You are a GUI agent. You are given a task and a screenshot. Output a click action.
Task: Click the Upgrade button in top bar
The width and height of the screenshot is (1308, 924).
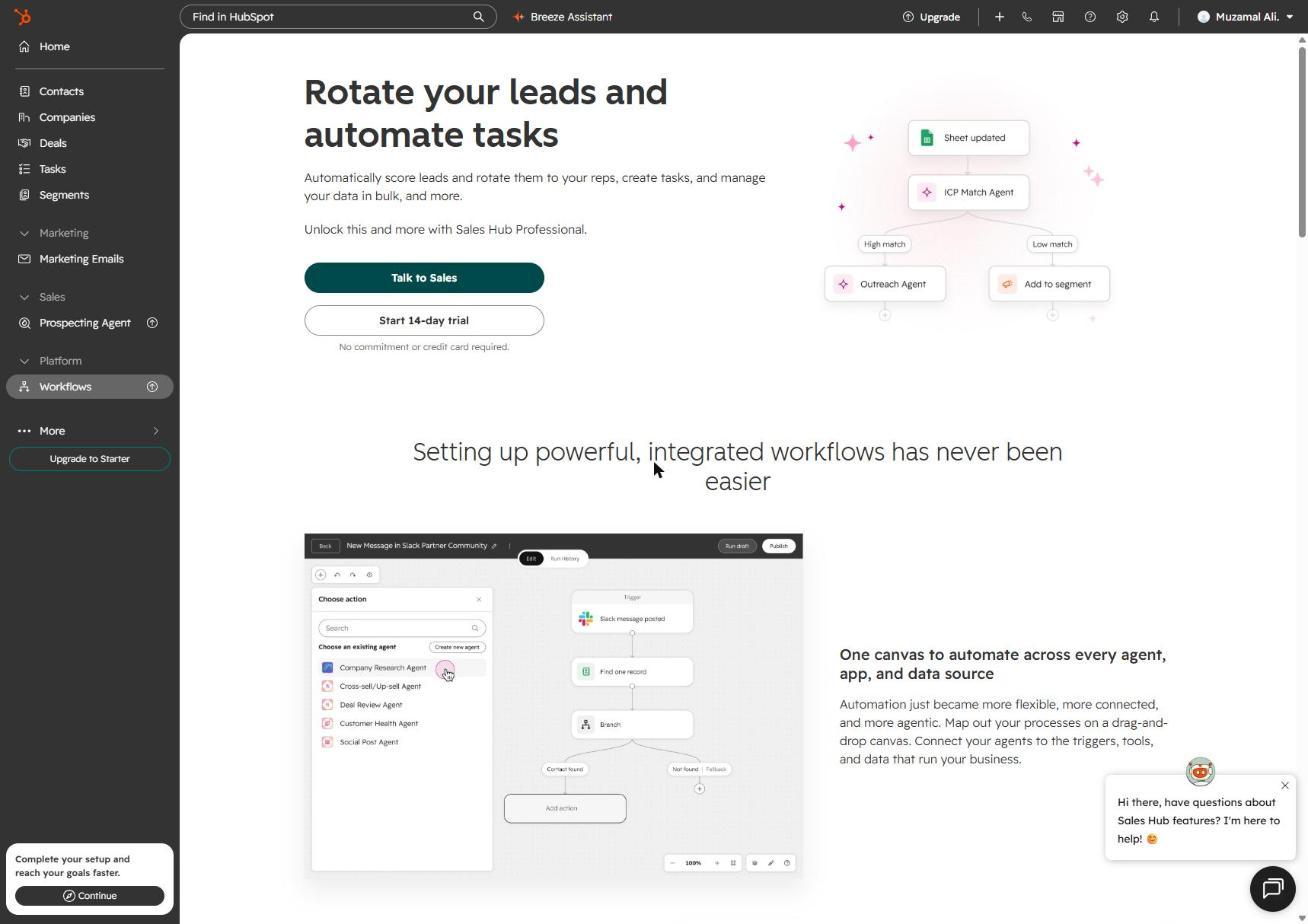[931, 17]
